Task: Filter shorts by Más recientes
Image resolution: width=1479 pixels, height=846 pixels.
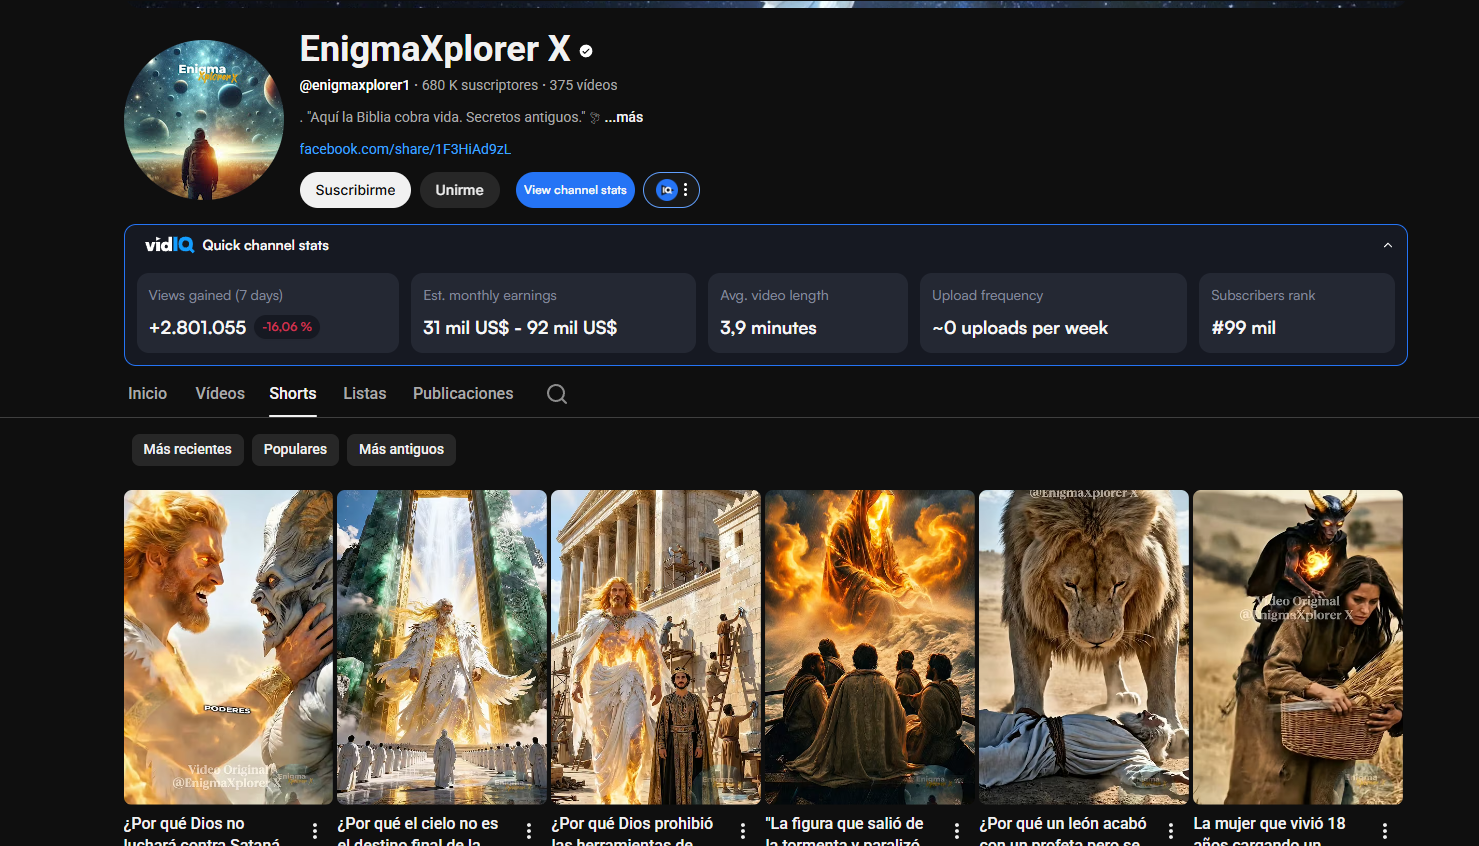Action: point(188,449)
